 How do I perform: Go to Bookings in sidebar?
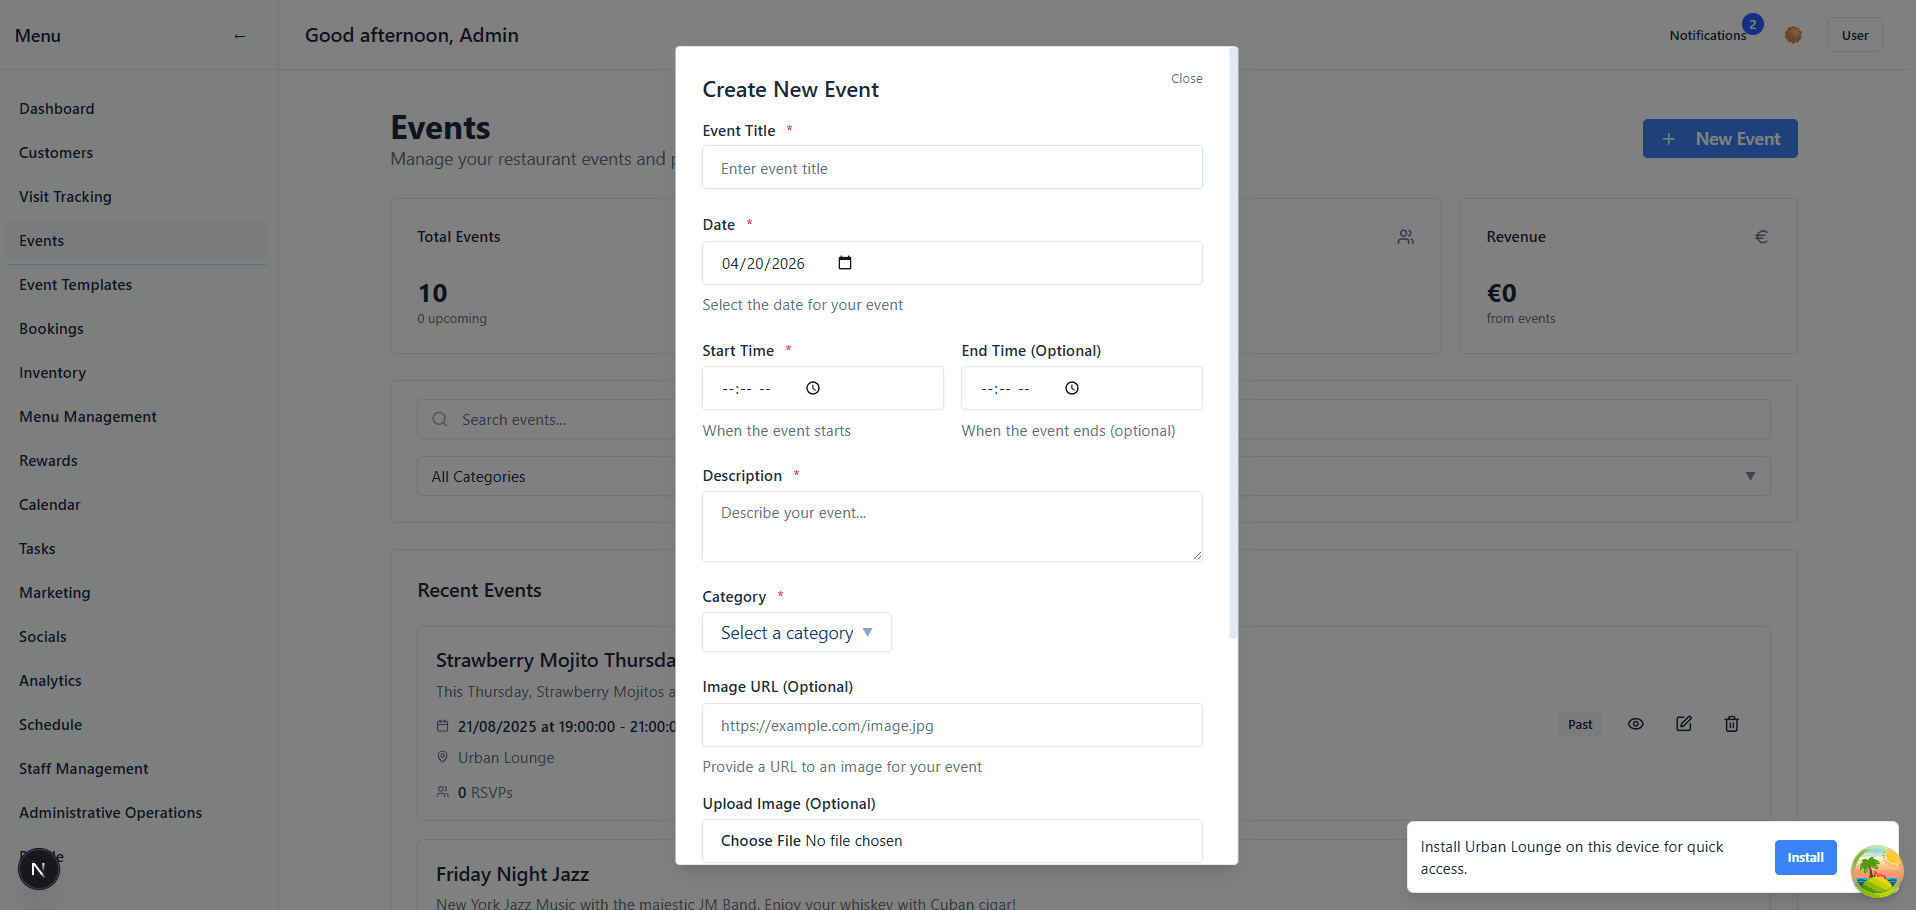pos(51,329)
